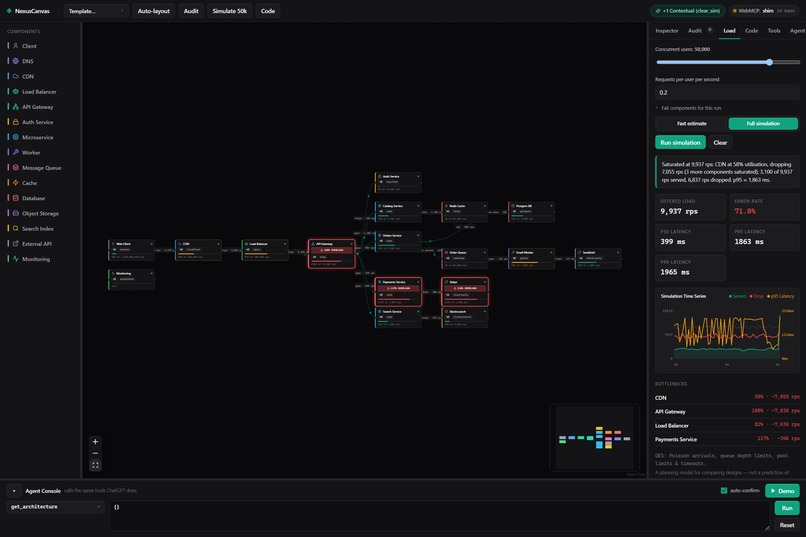Click the Web Client node icon
Image resolution: width=806 pixels, height=537 pixels.
pos(113,244)
